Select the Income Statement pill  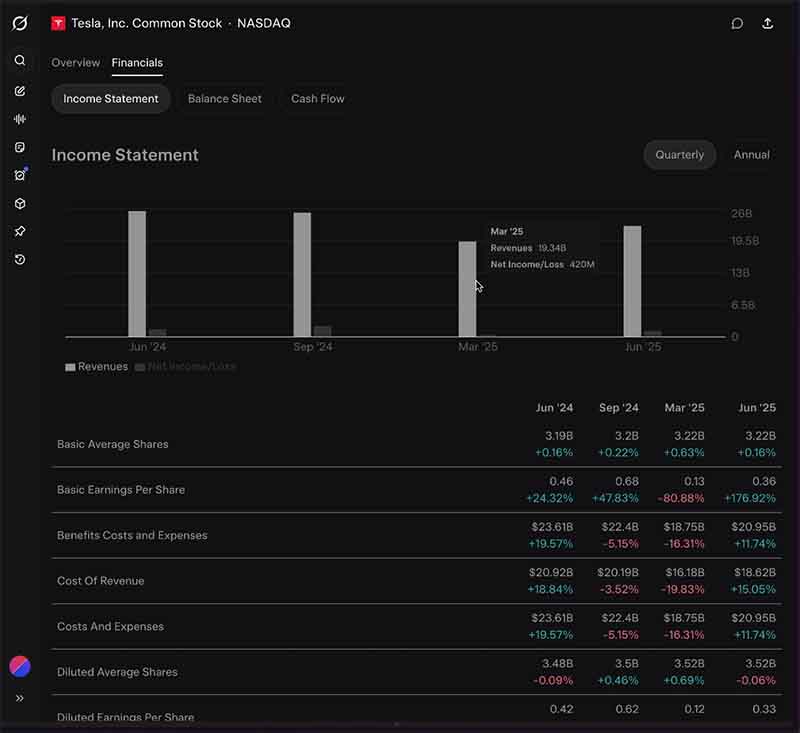click(x=111, y=98)
